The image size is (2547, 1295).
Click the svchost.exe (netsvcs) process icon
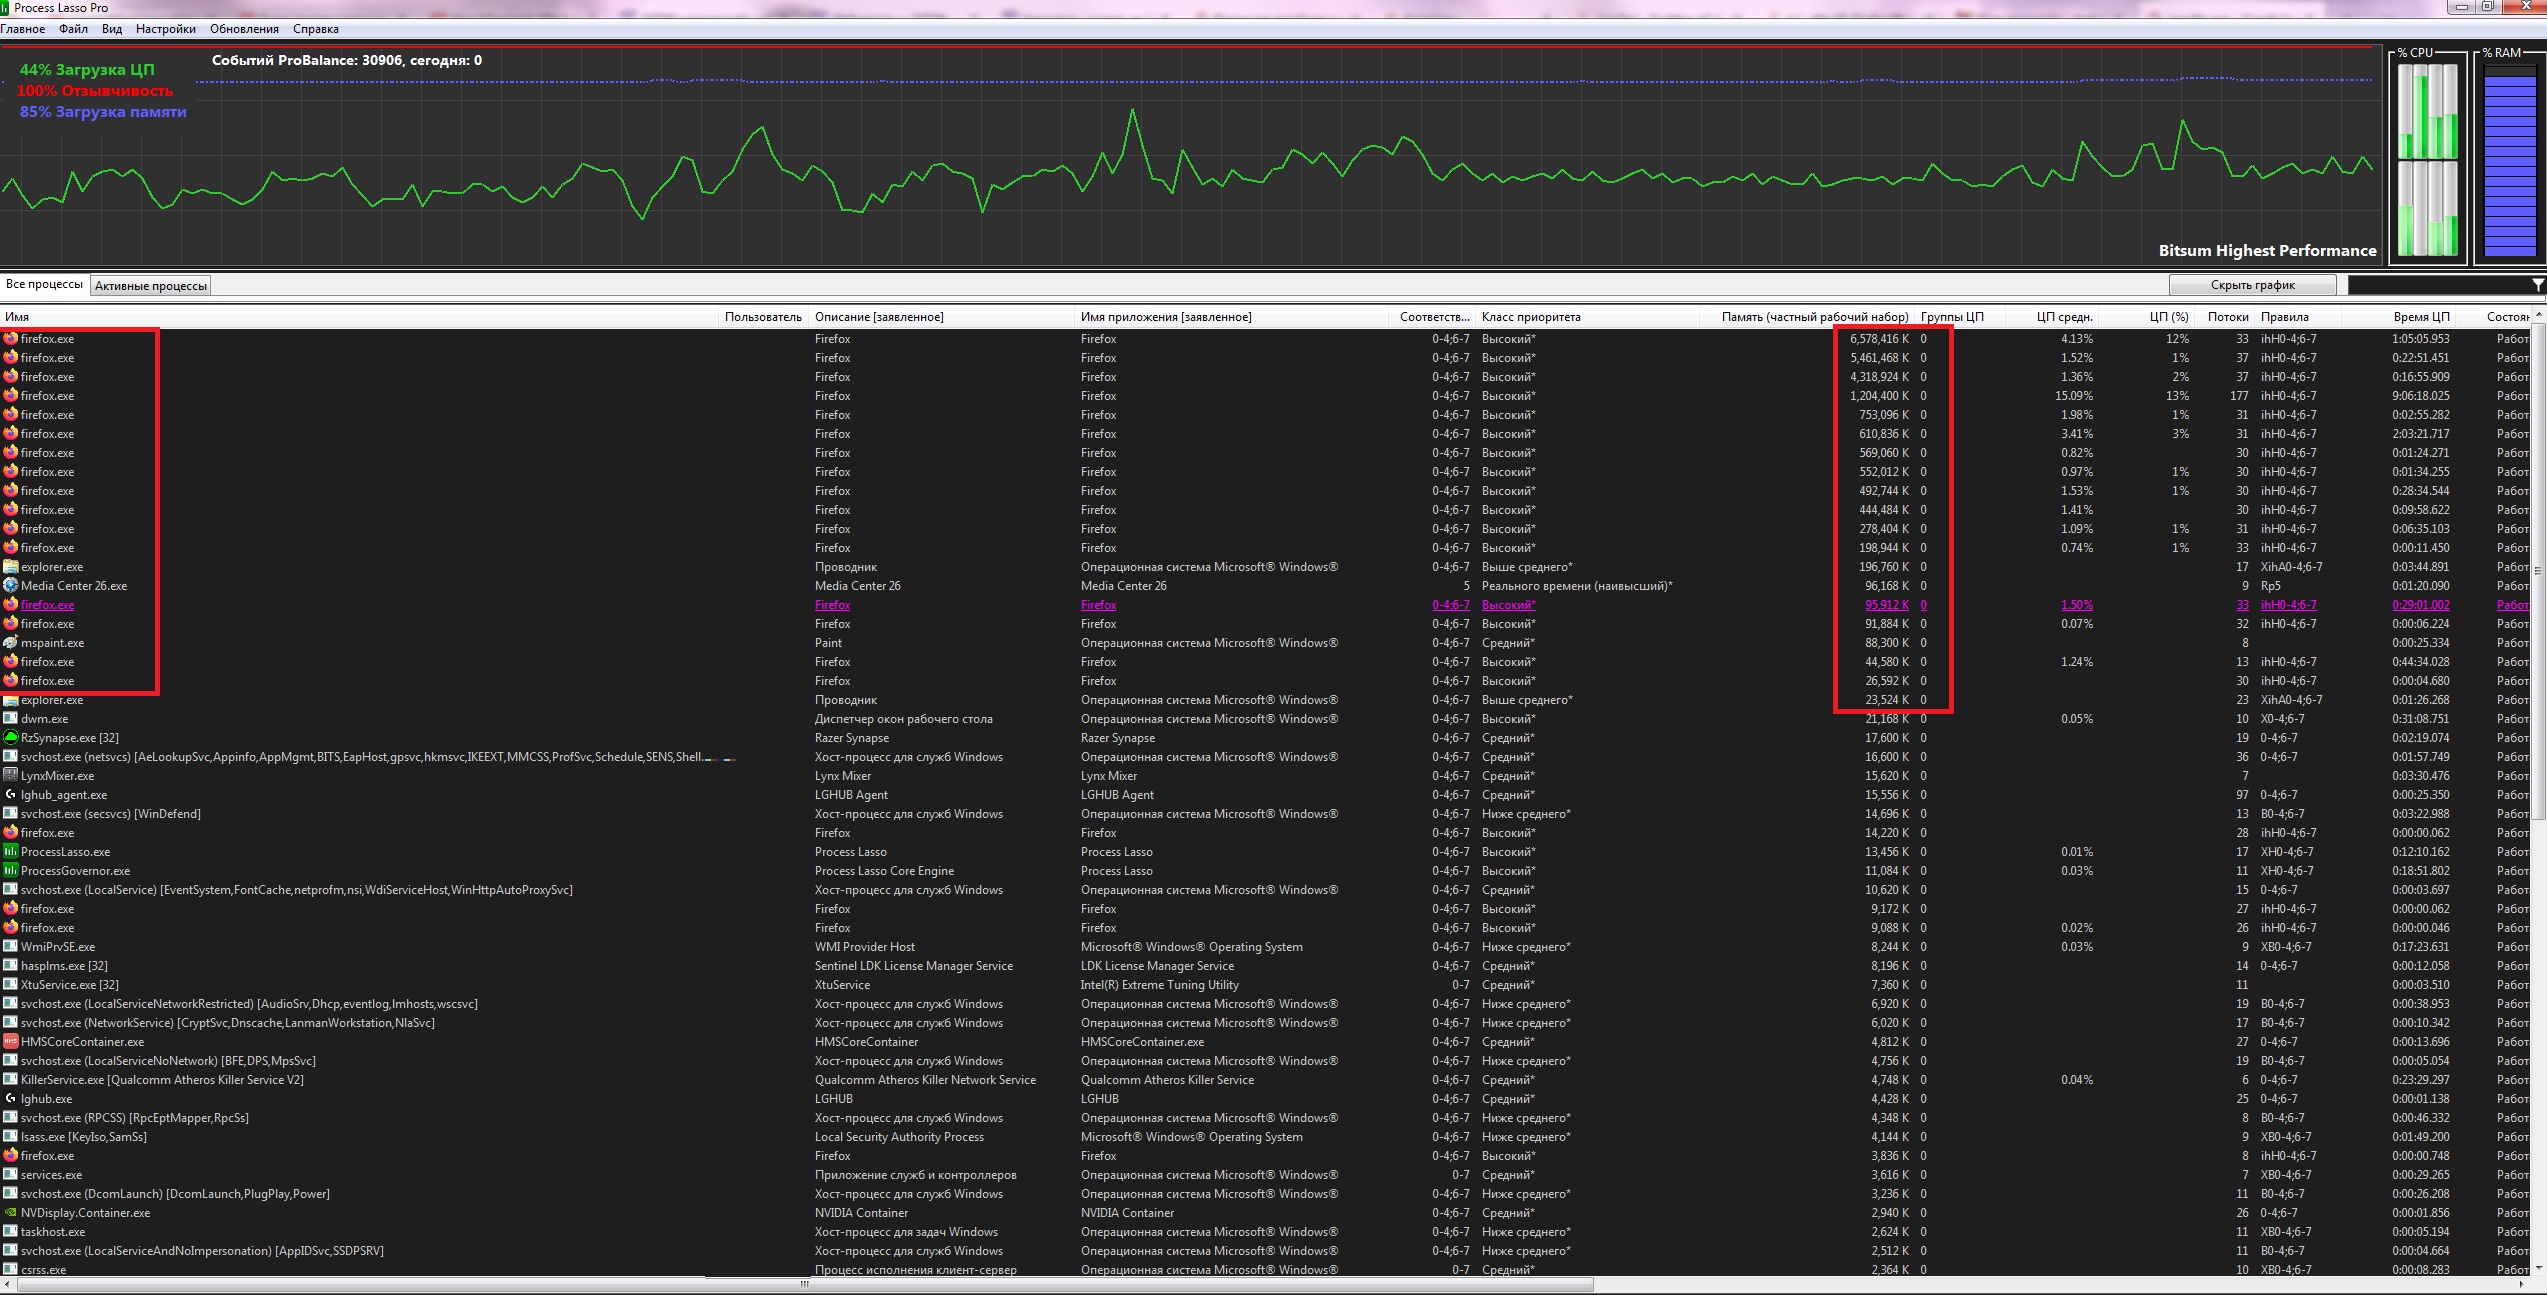[x=11, y=757]
